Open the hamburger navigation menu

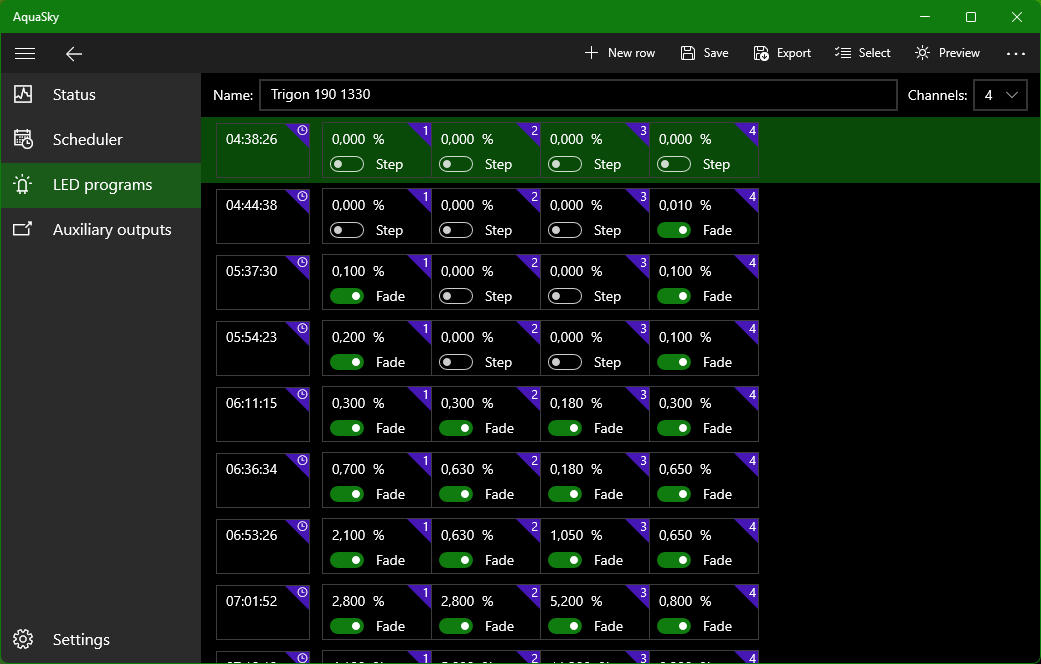point(25,53)
